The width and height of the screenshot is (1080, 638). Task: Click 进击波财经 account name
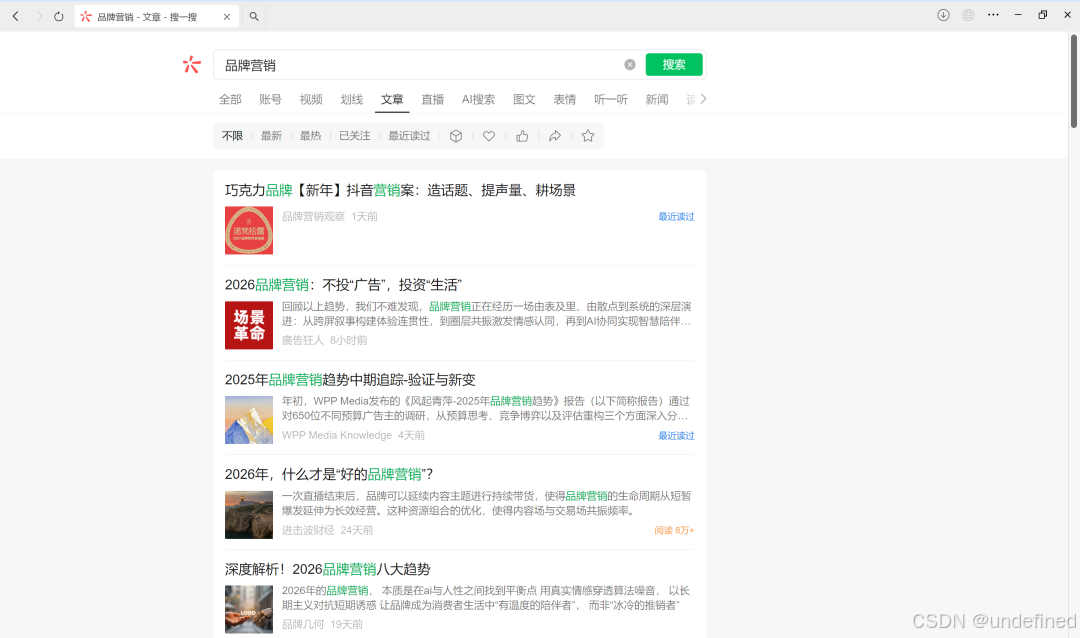tap(308, 530)
